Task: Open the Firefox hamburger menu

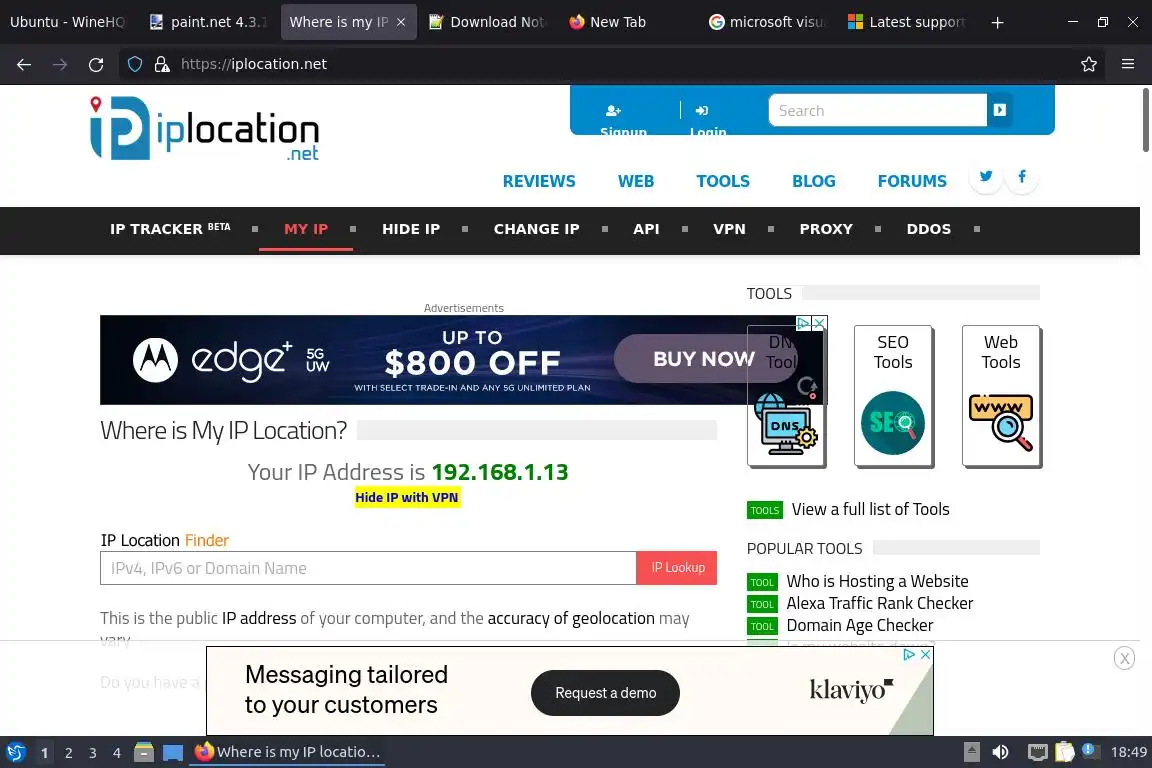Action: click(x=1128, y=64)
